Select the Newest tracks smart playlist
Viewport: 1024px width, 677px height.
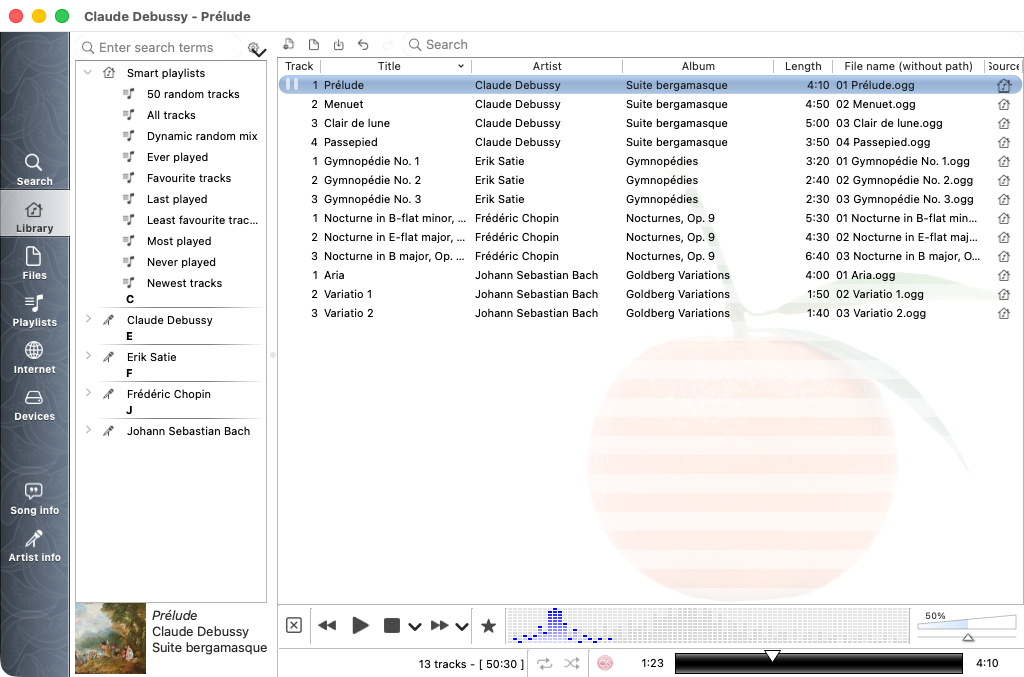click(x=184, y=283)
